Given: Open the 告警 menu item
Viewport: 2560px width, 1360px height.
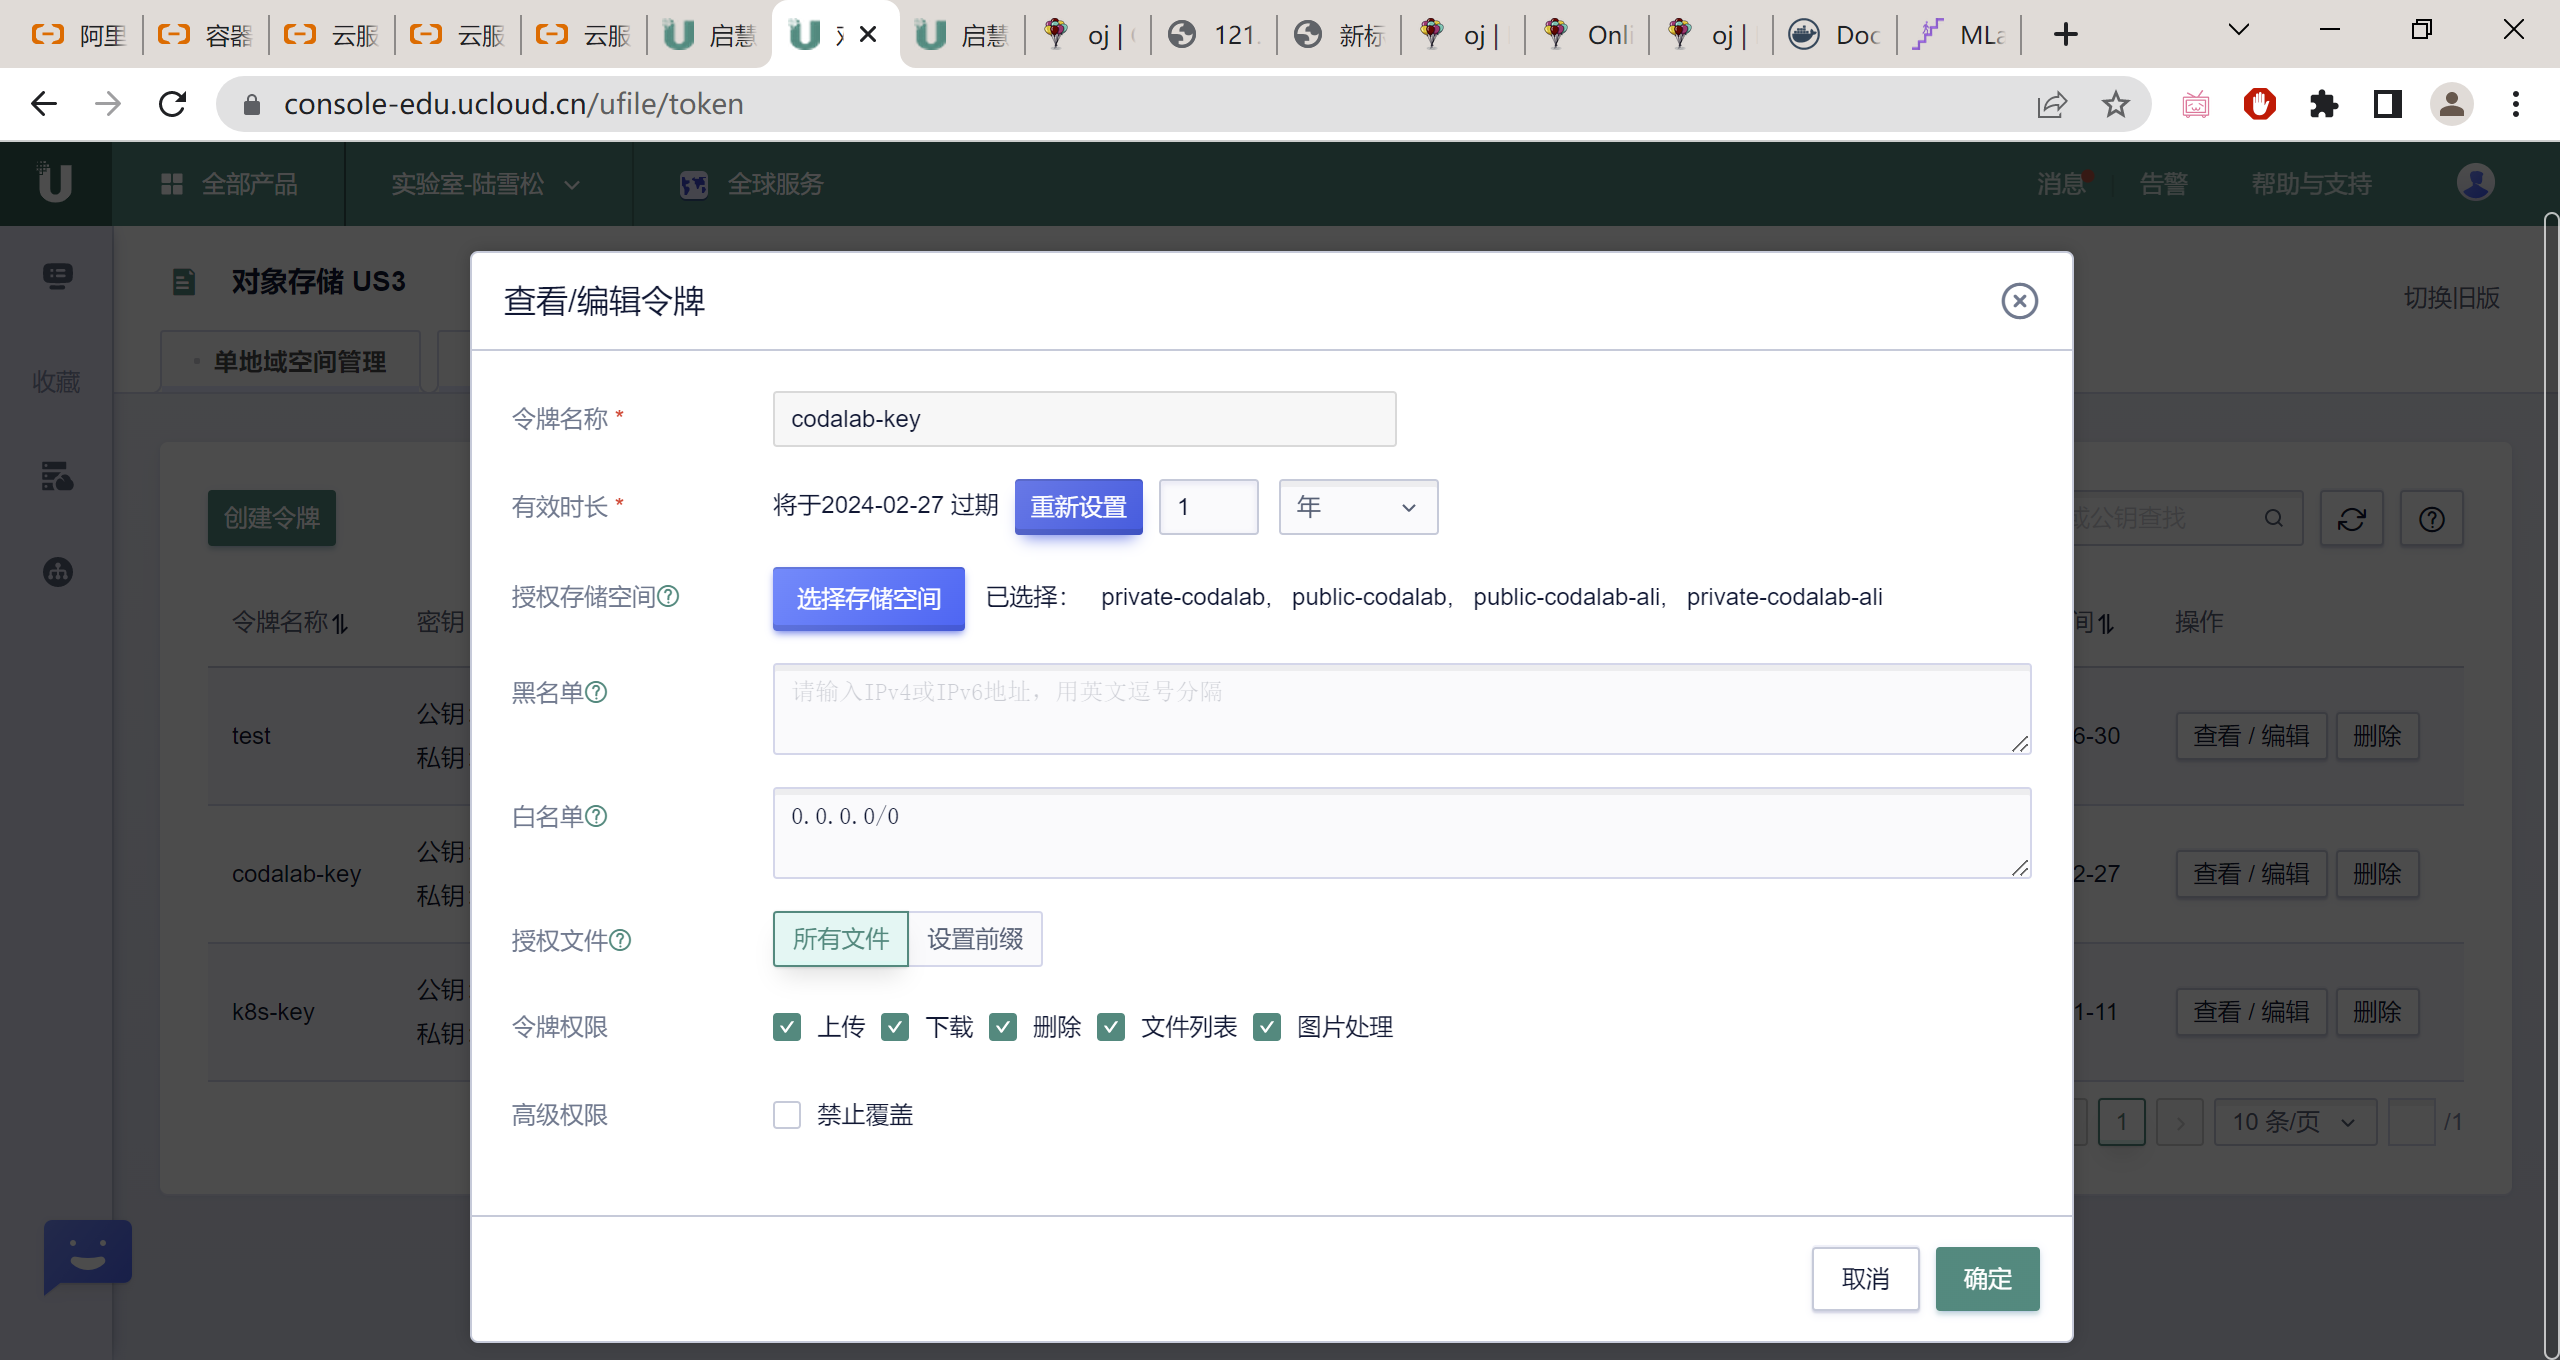Looking at the screenshot, I should pyautogui.click(x=2164, y=184).
